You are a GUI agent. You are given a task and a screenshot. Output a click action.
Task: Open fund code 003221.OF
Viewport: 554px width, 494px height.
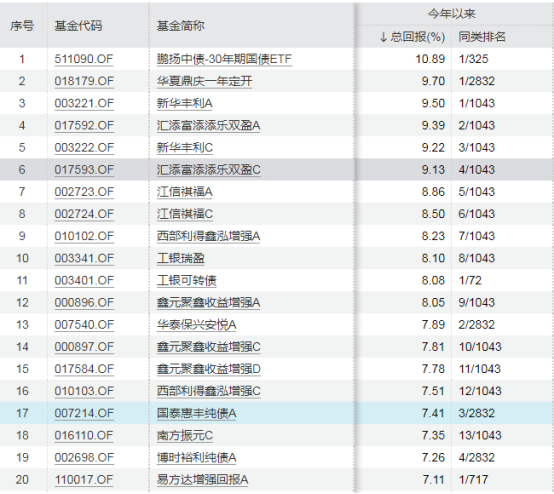[x=84, y=103]
